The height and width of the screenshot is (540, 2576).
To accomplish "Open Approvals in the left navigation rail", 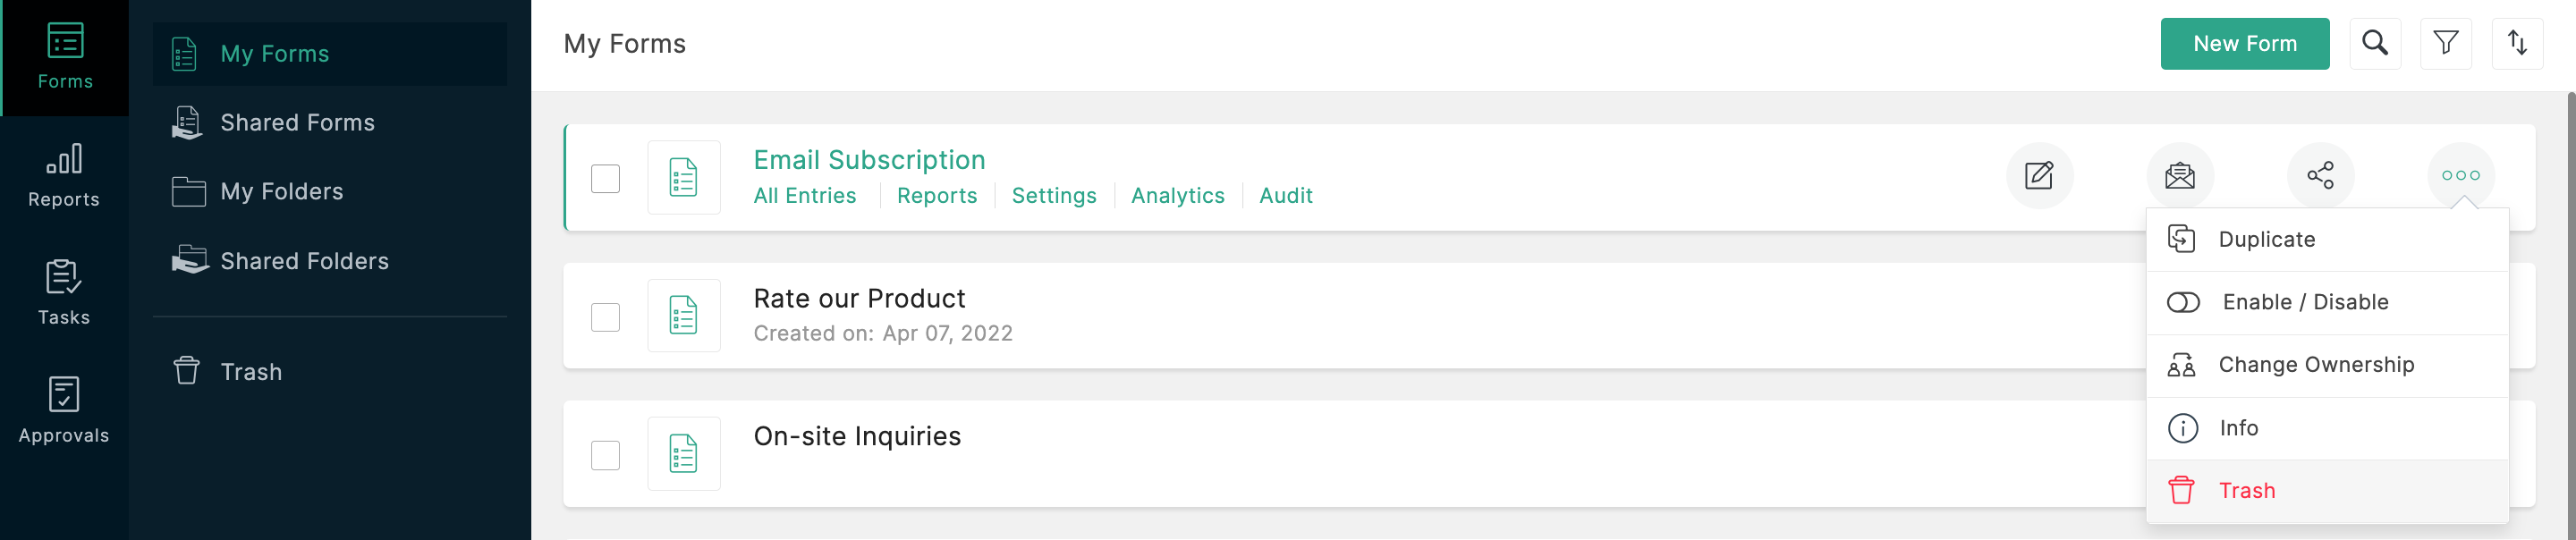I will [x=64, y=410].
